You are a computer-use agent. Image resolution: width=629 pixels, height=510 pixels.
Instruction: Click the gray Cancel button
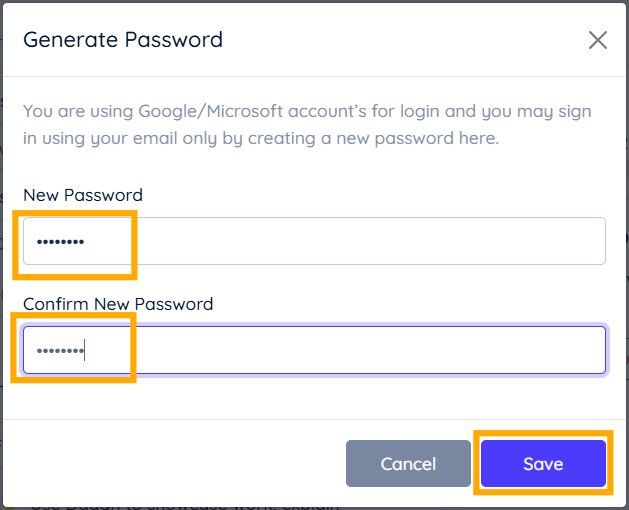click(x=408, y=464)
